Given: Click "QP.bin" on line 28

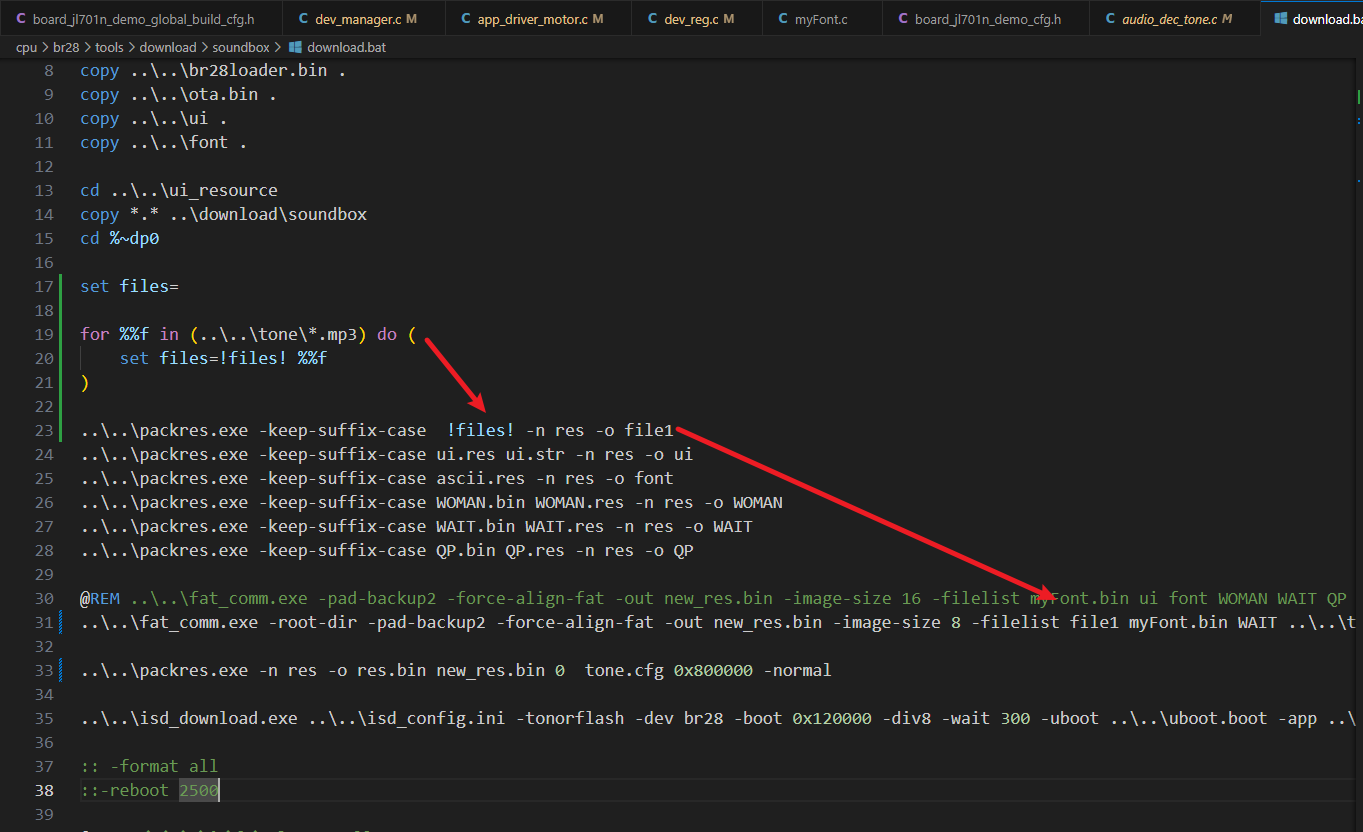Looking at the screenshot, I should (x=465, y=550).
